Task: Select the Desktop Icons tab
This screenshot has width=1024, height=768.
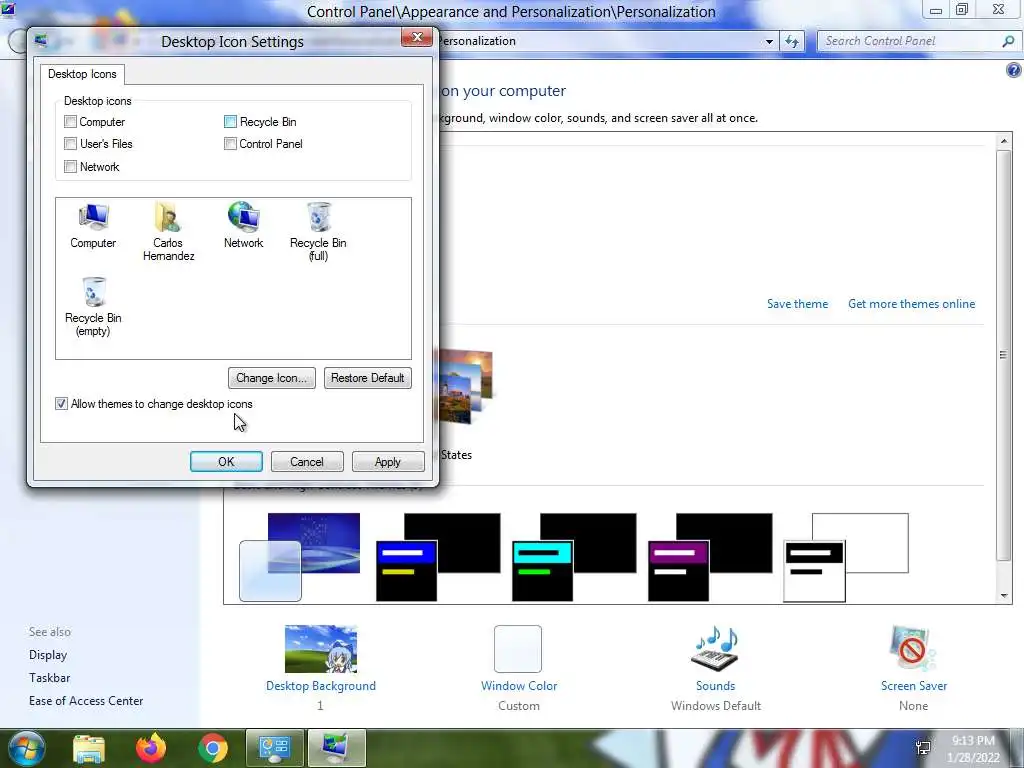Action: [82, 74]
